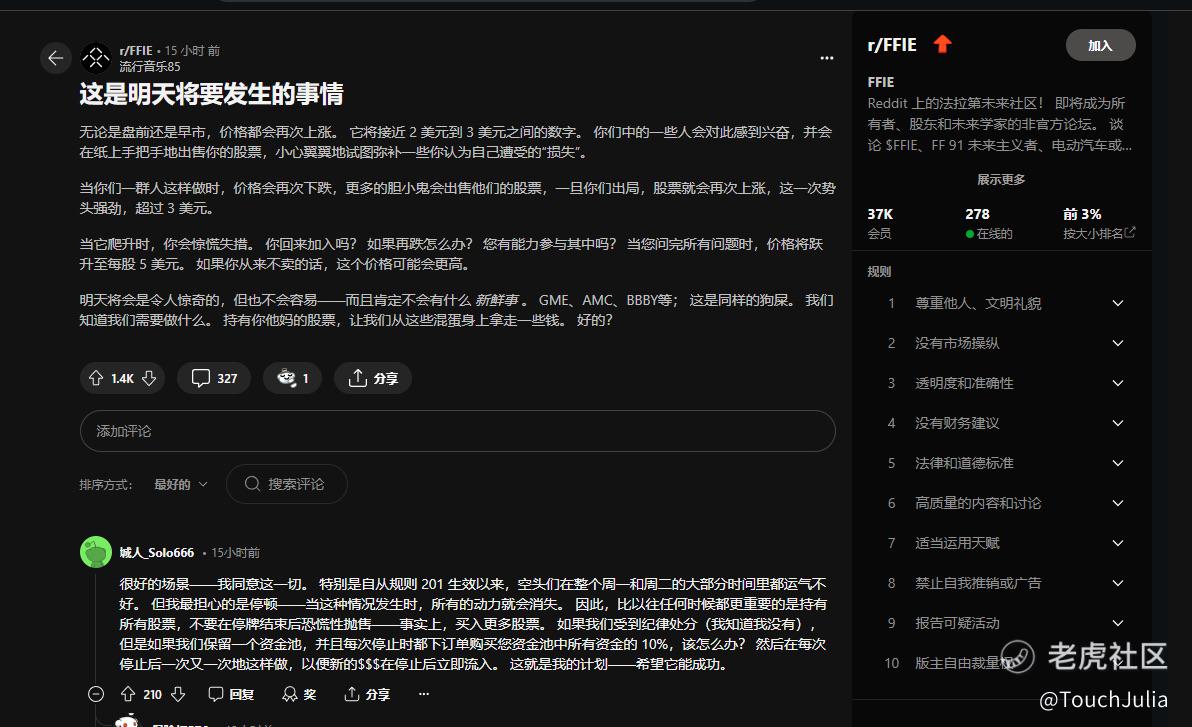This screenshot has height=727, width=1192.
Task: Open the Solo666 commenter's username link
Action: click(157, 552)
